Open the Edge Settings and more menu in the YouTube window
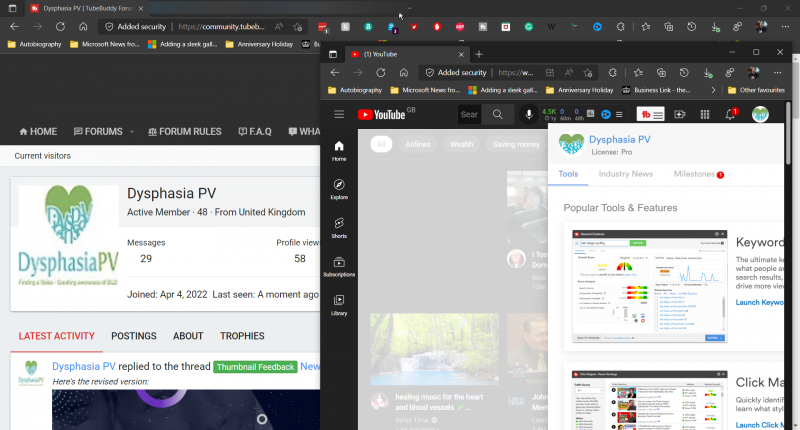This screenshot has width=800, height=430. point(778,72)
